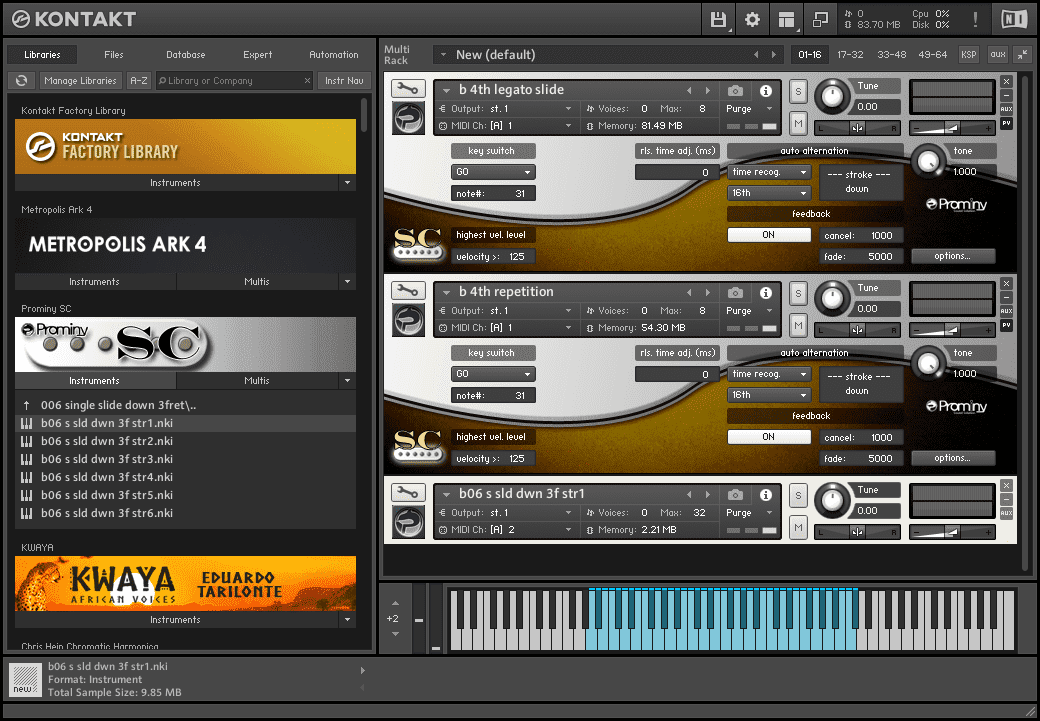Click camera snapshot icon on b 4th repetition
The height and width of the screenshot is (721, 1040).
[736, 292]
